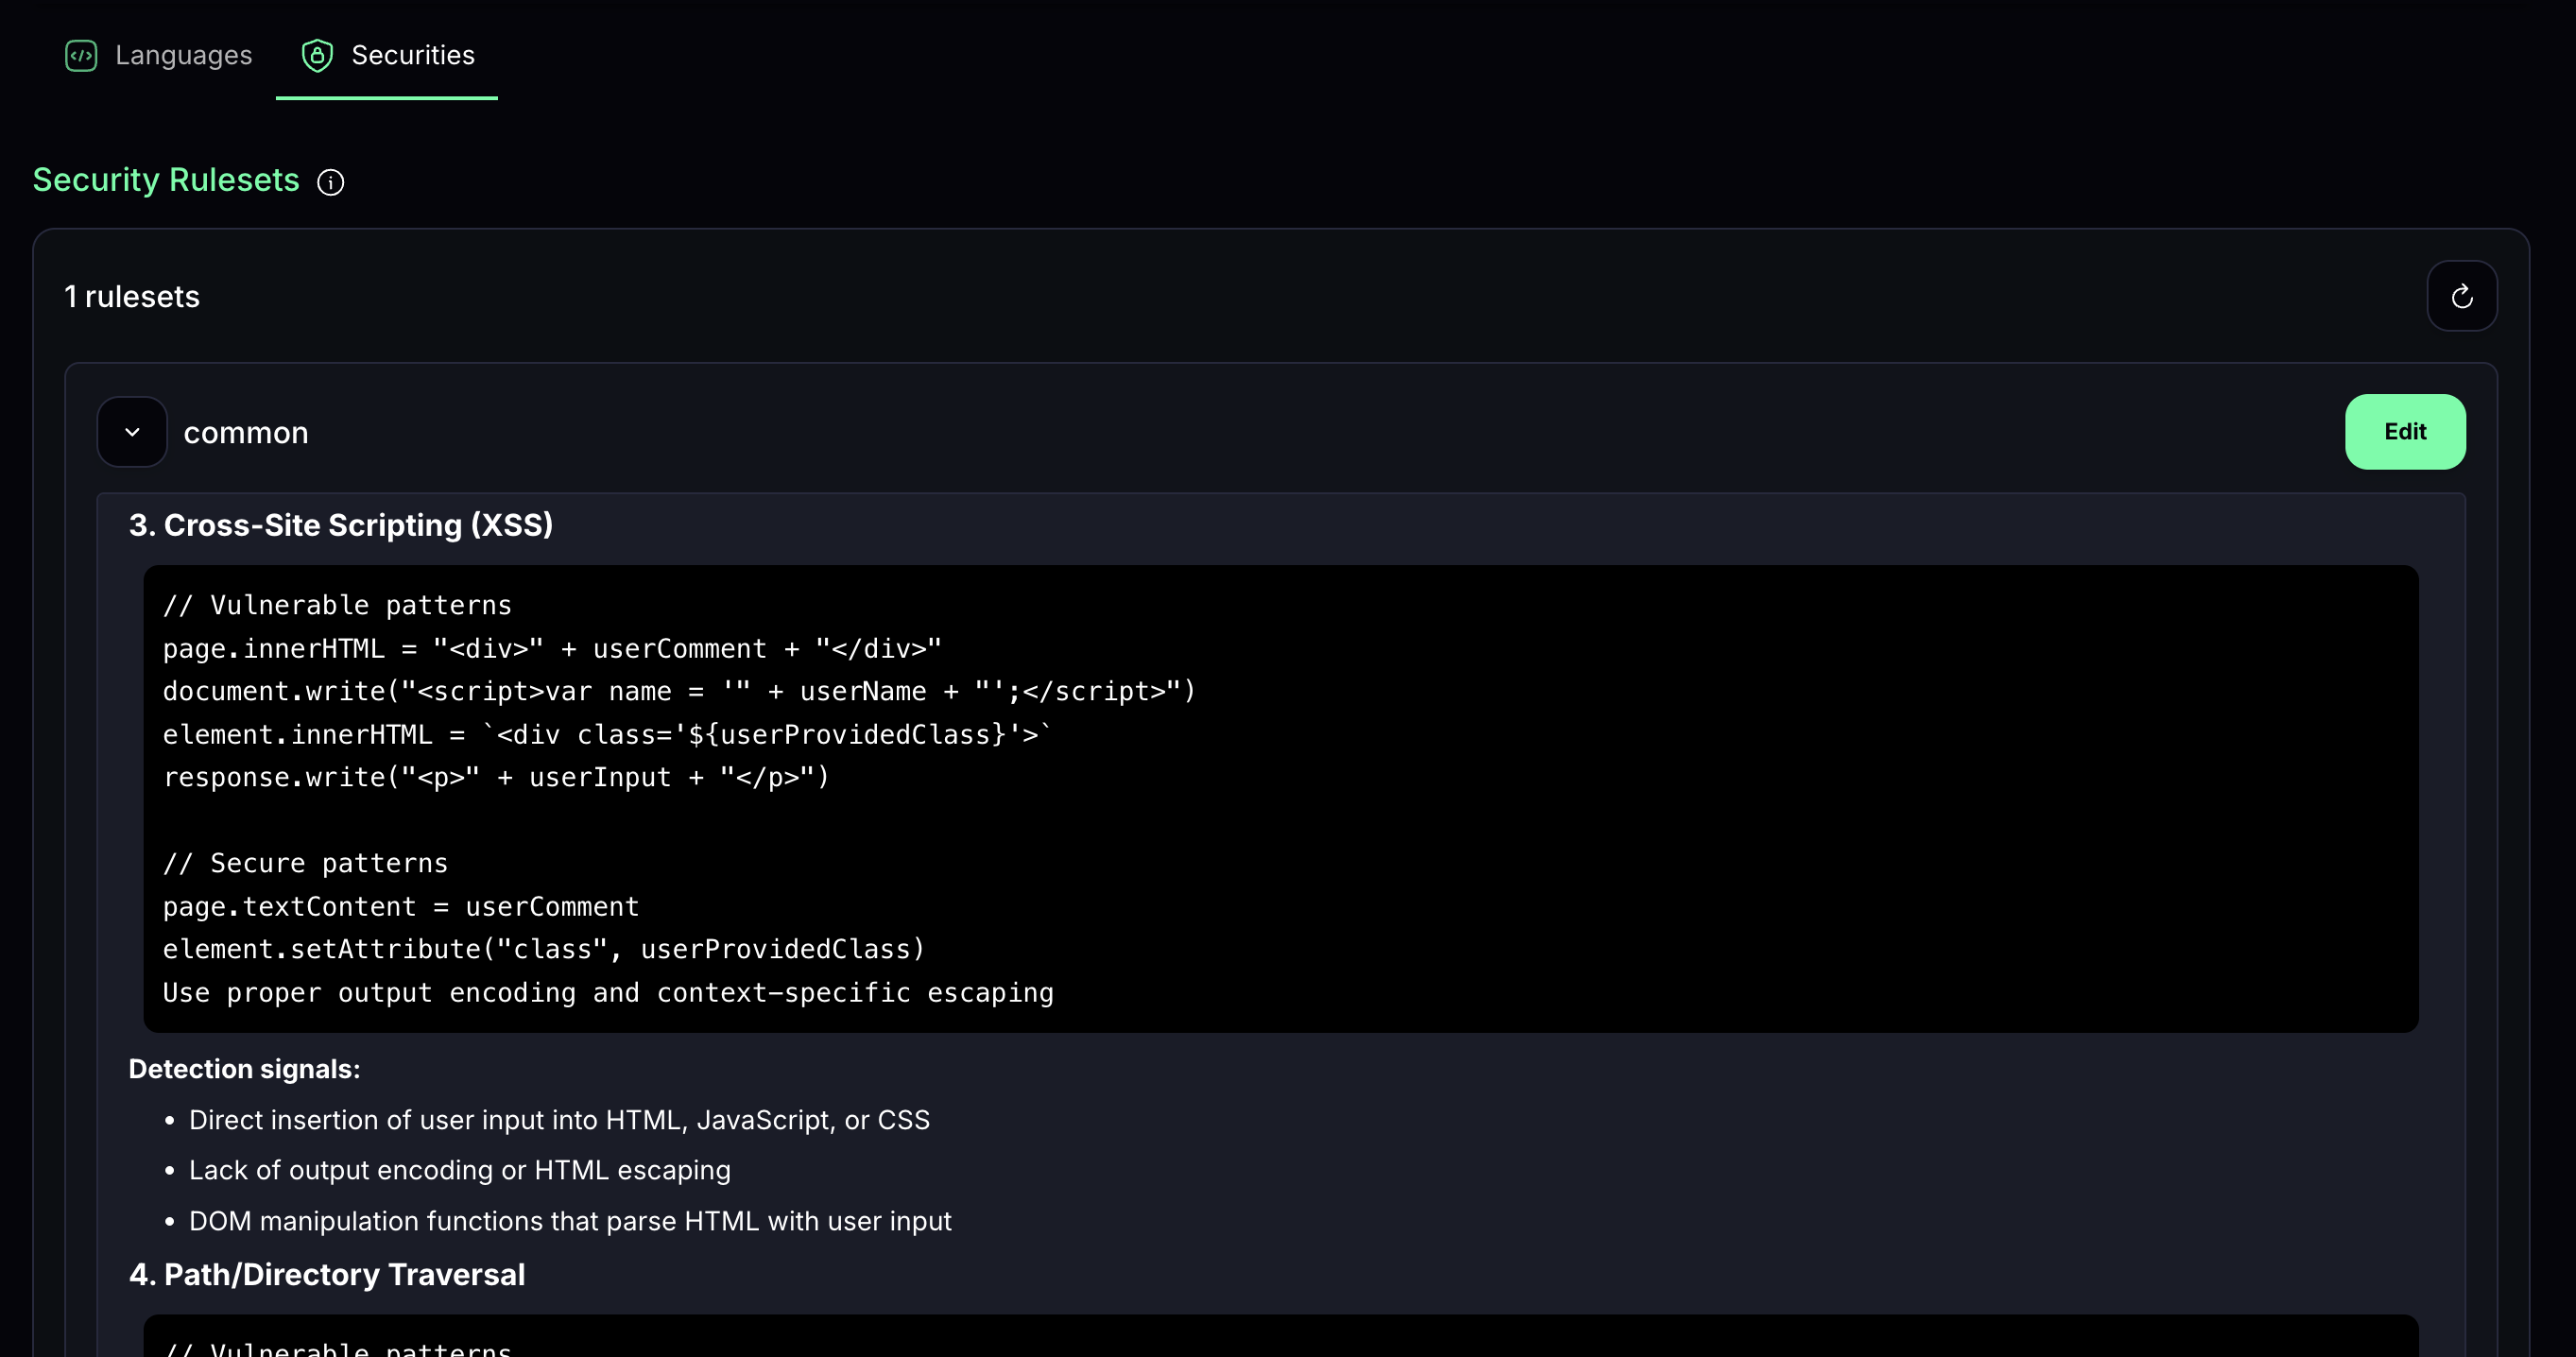Viewport: 2576px width, 1357px height.
Task: Open Security Rulesets info tooltip icon
Action: click(331, 182)
